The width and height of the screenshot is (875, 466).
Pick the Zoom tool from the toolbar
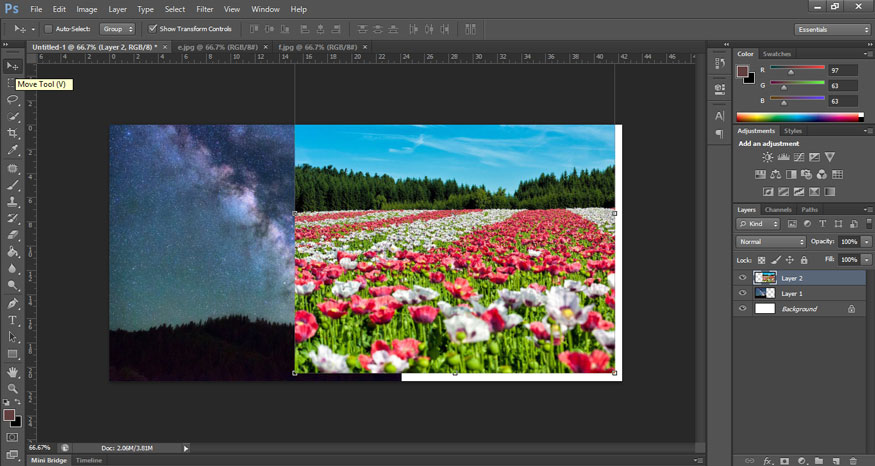coord(13,388)
